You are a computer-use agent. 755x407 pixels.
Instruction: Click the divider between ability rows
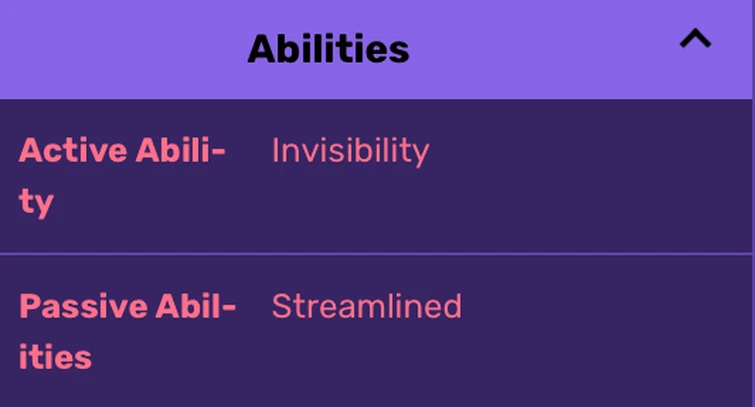click(376, 253)
